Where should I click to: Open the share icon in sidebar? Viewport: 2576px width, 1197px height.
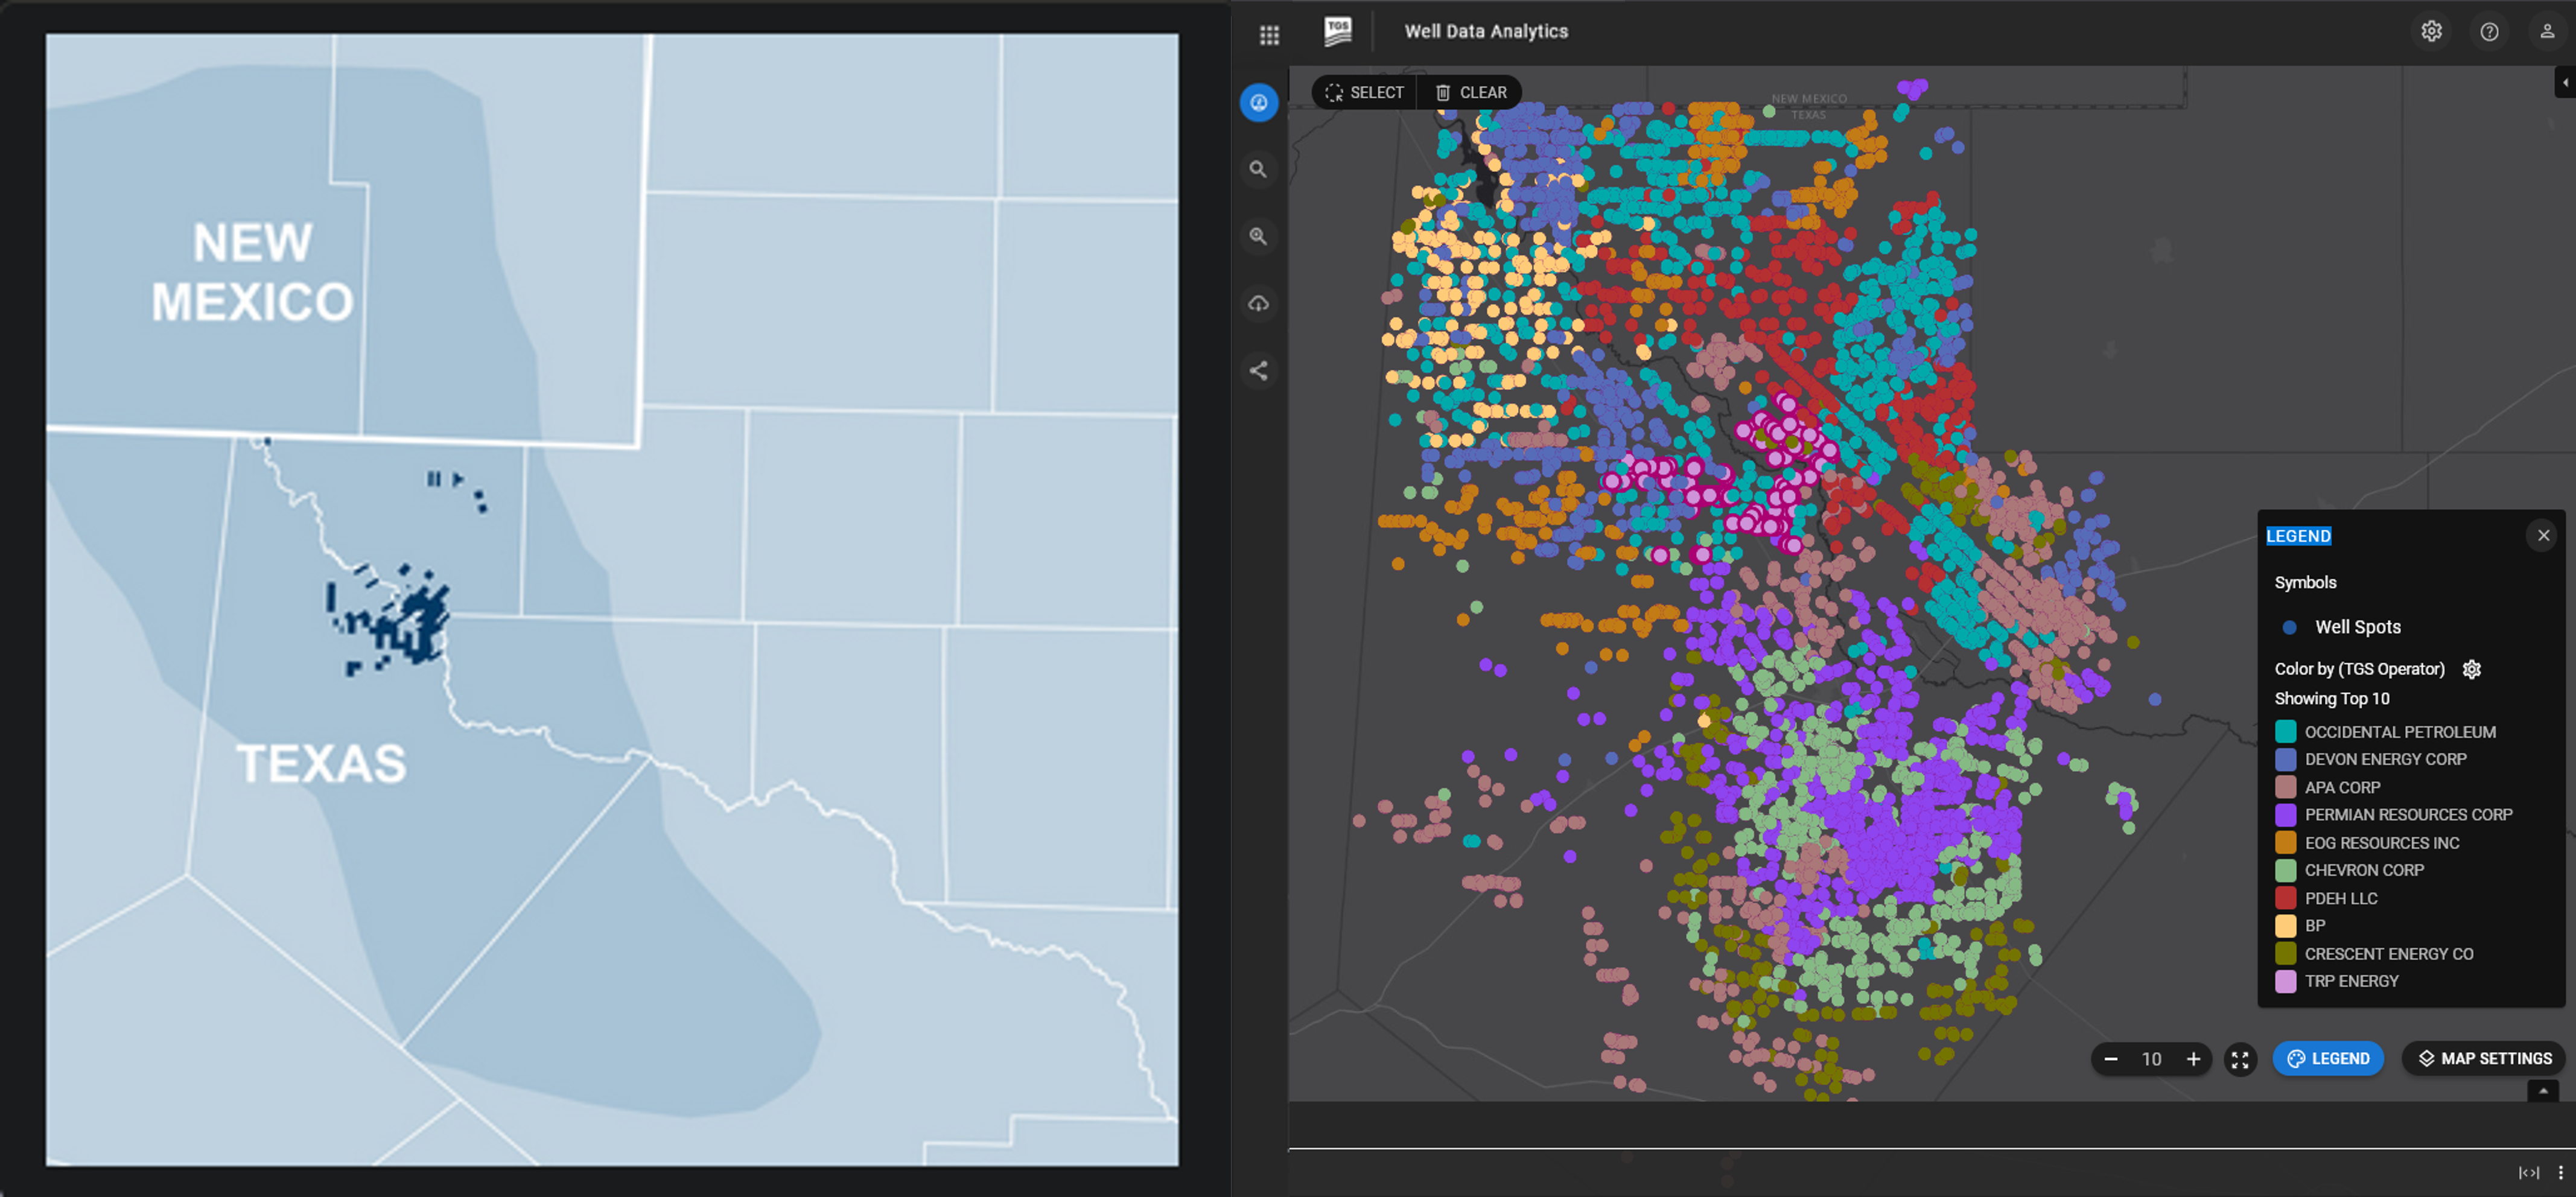[1259, 371]
